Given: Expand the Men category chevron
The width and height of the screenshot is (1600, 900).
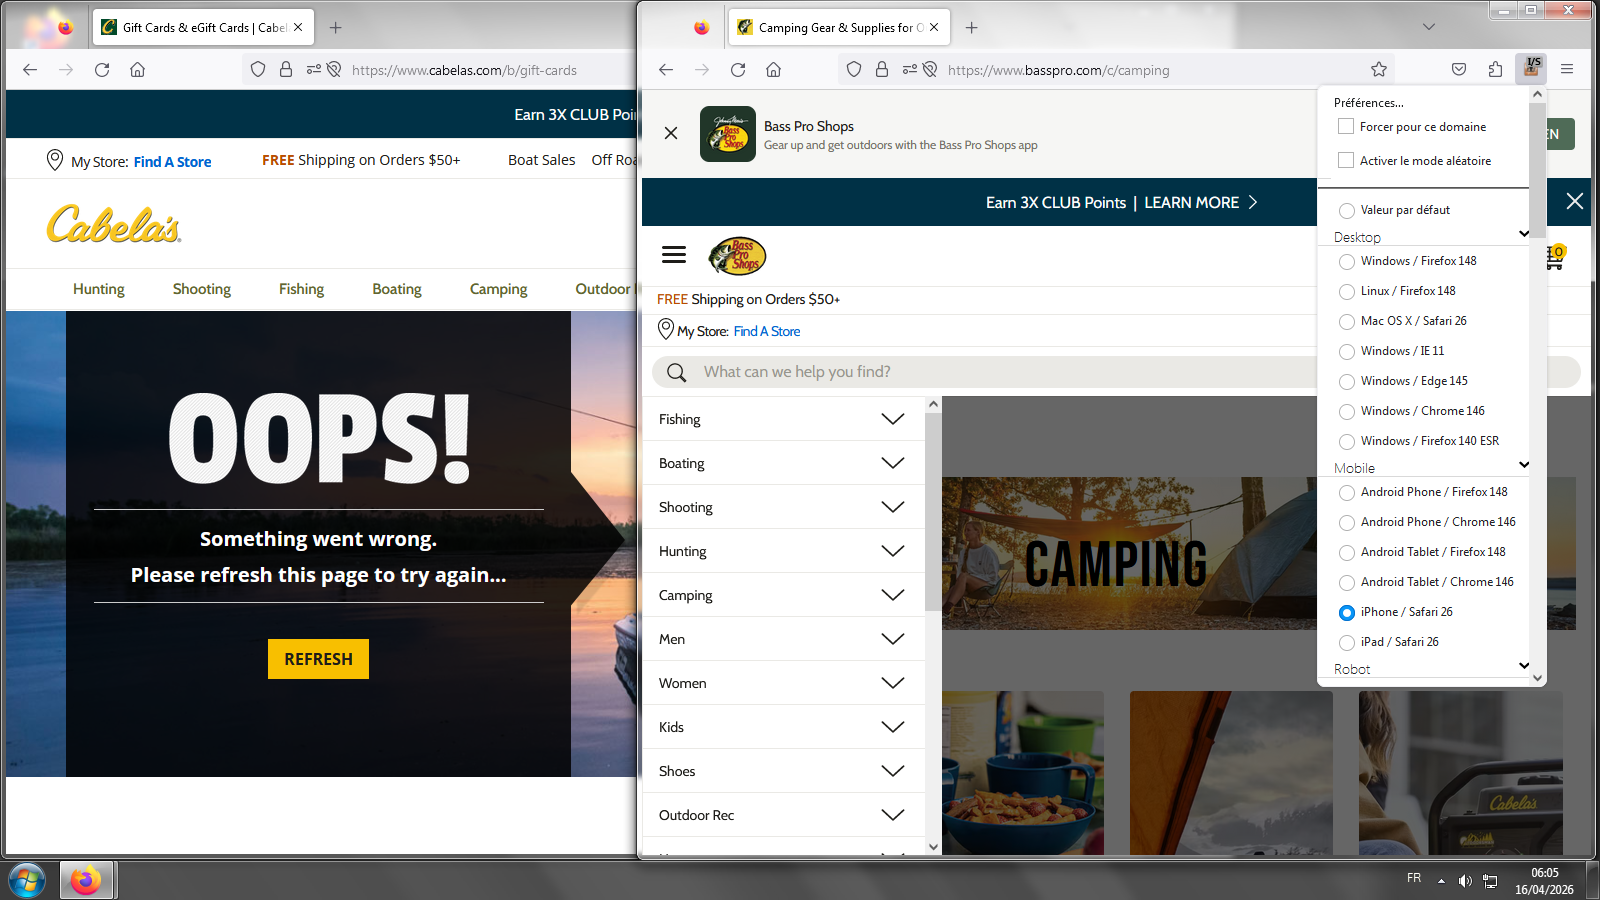Looking at the screenshot, I should (x=893, y=639).
